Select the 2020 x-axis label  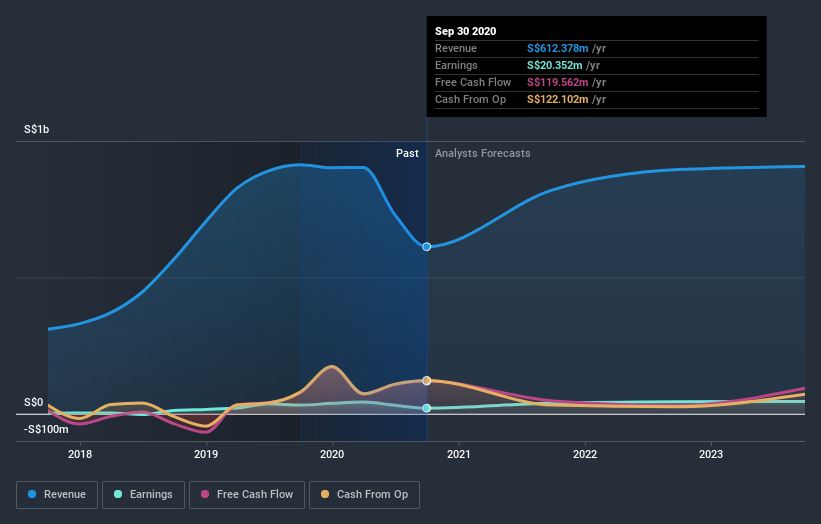pos(332,454)
